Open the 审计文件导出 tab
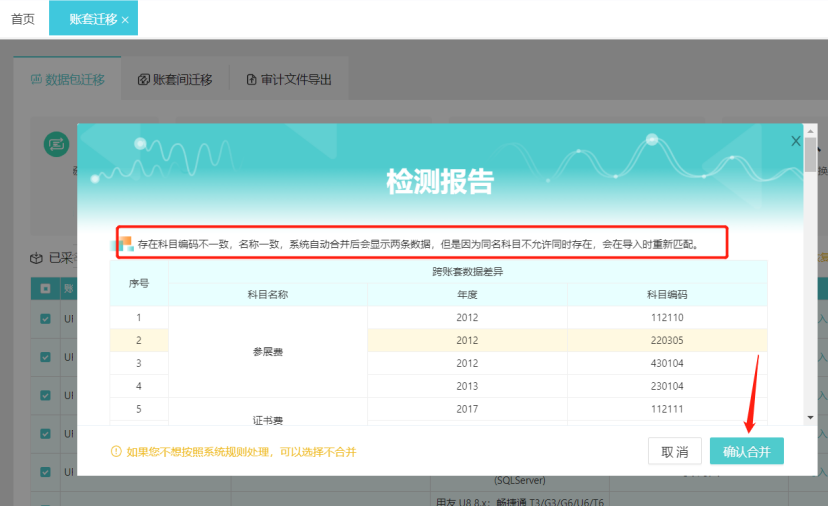828x506 pixels. click(288, 80)
